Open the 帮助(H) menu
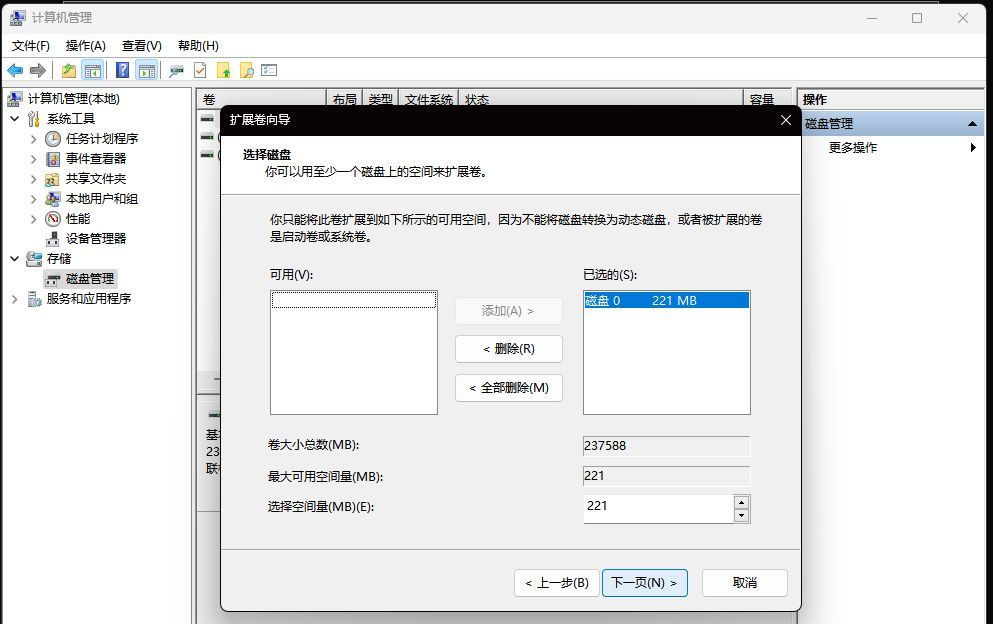The width and height of the screenshot is (993, 624). coord(198,46)
